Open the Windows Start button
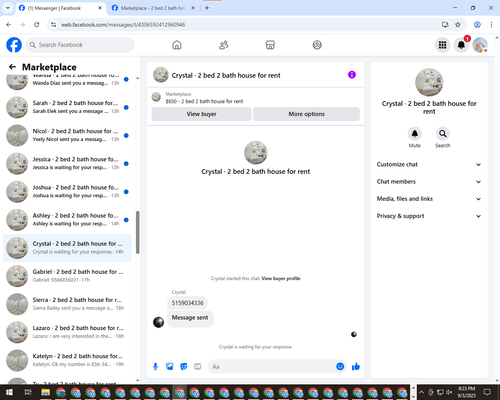The height and width of the screenshot is (400, 500). click(x=9, y=392)
